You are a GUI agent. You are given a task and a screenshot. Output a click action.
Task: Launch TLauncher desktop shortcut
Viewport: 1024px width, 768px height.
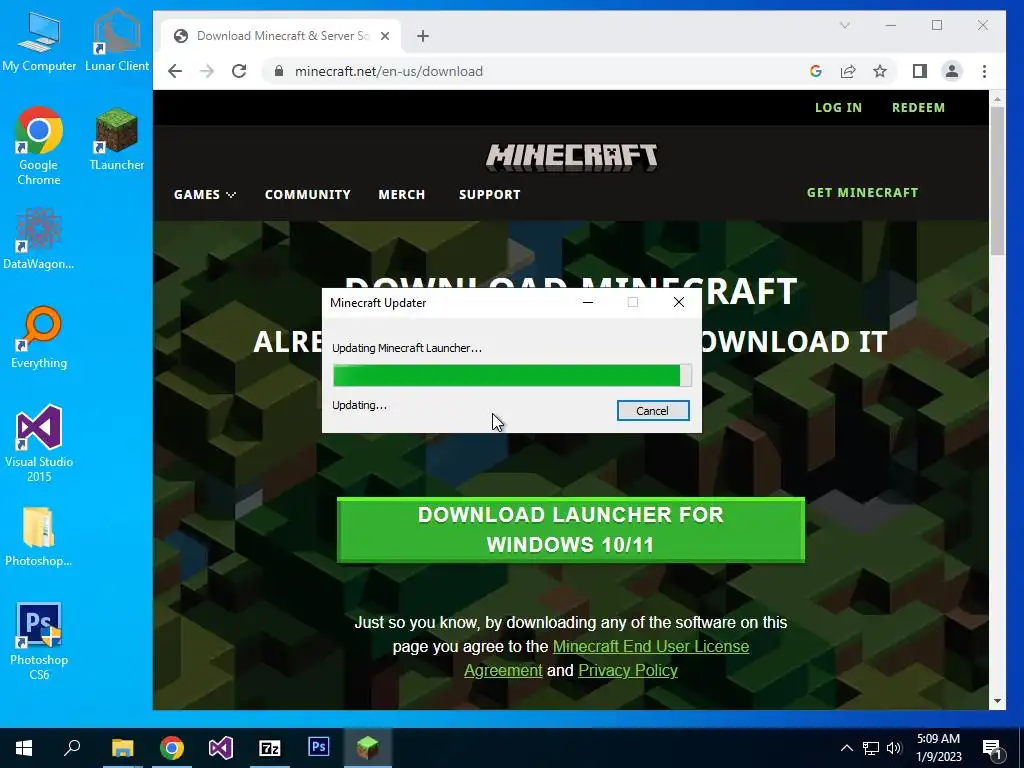[x=117, y=140]
